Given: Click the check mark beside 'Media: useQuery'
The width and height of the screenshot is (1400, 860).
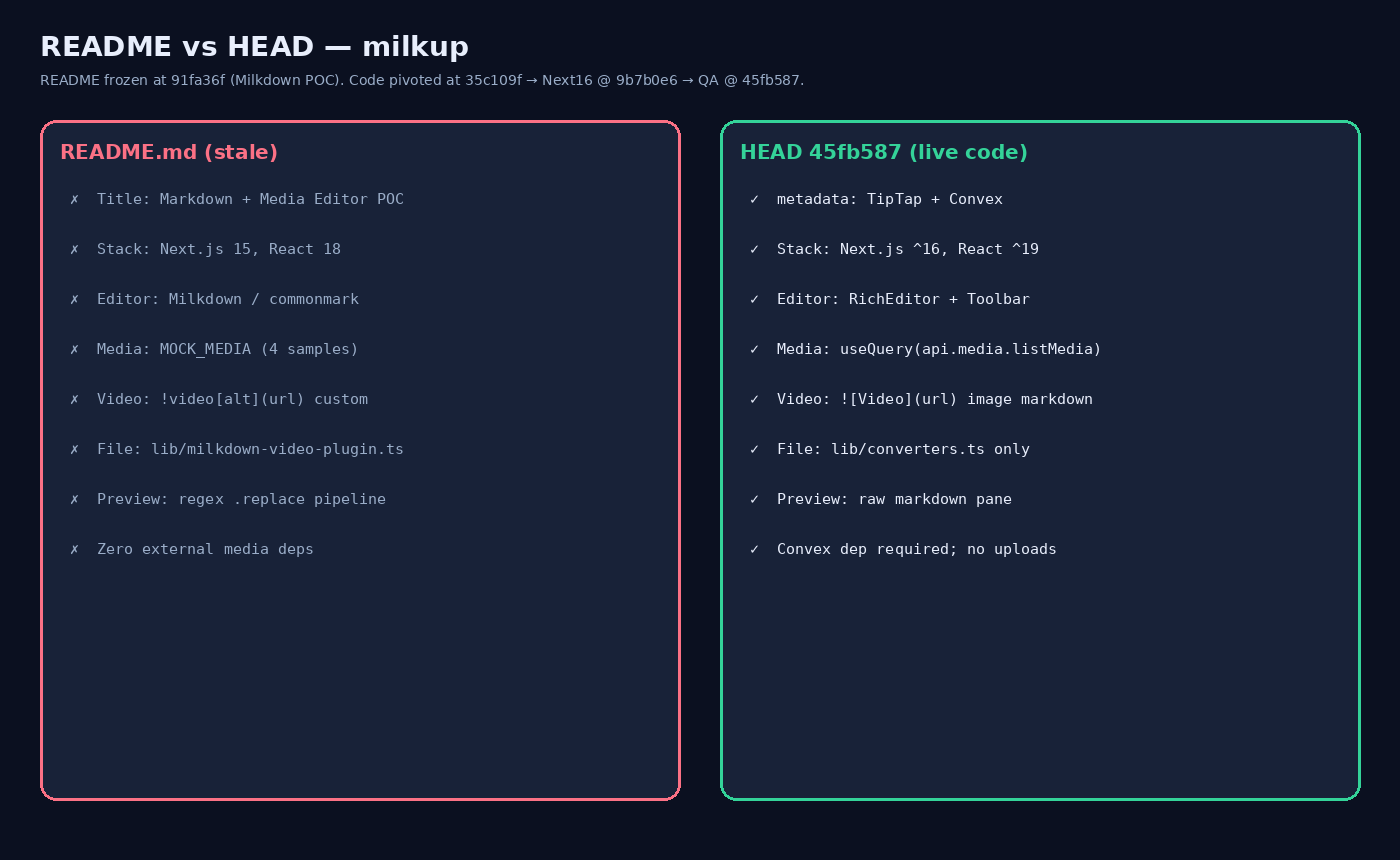Looking at the screenshot, I should [754, 349].
